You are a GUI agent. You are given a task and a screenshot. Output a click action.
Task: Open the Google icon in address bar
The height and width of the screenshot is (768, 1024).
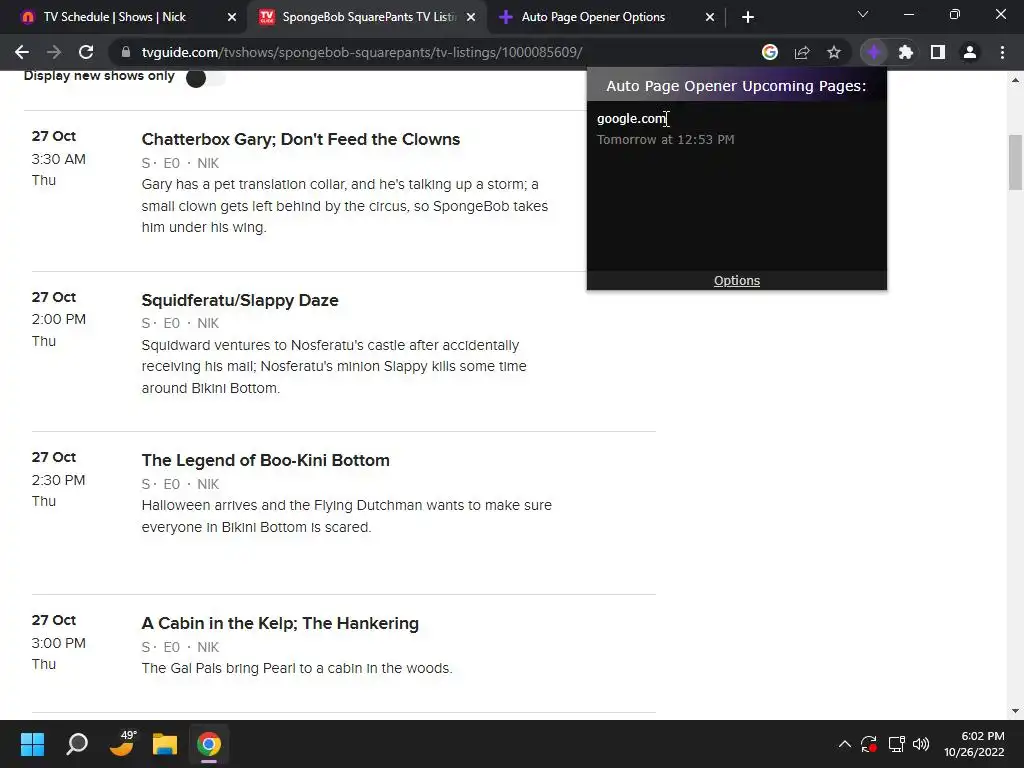coord(770,52)
